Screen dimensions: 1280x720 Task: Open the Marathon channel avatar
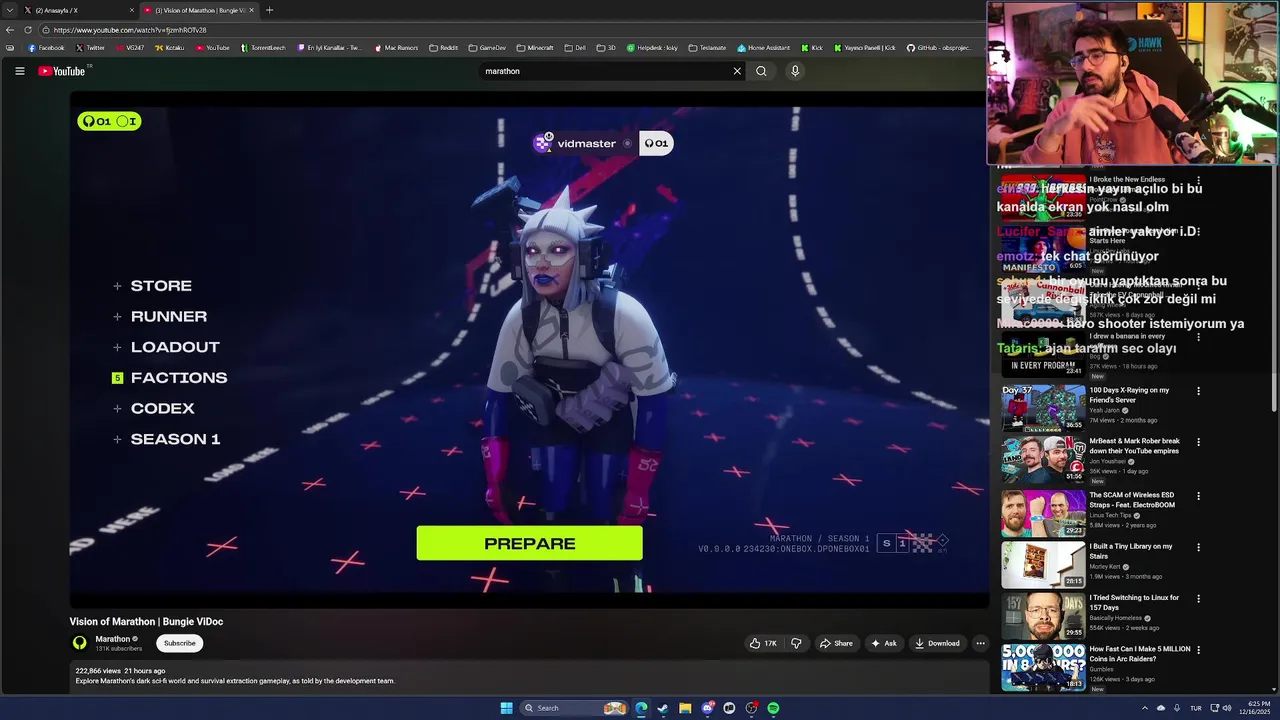click(x=80, y=643)
